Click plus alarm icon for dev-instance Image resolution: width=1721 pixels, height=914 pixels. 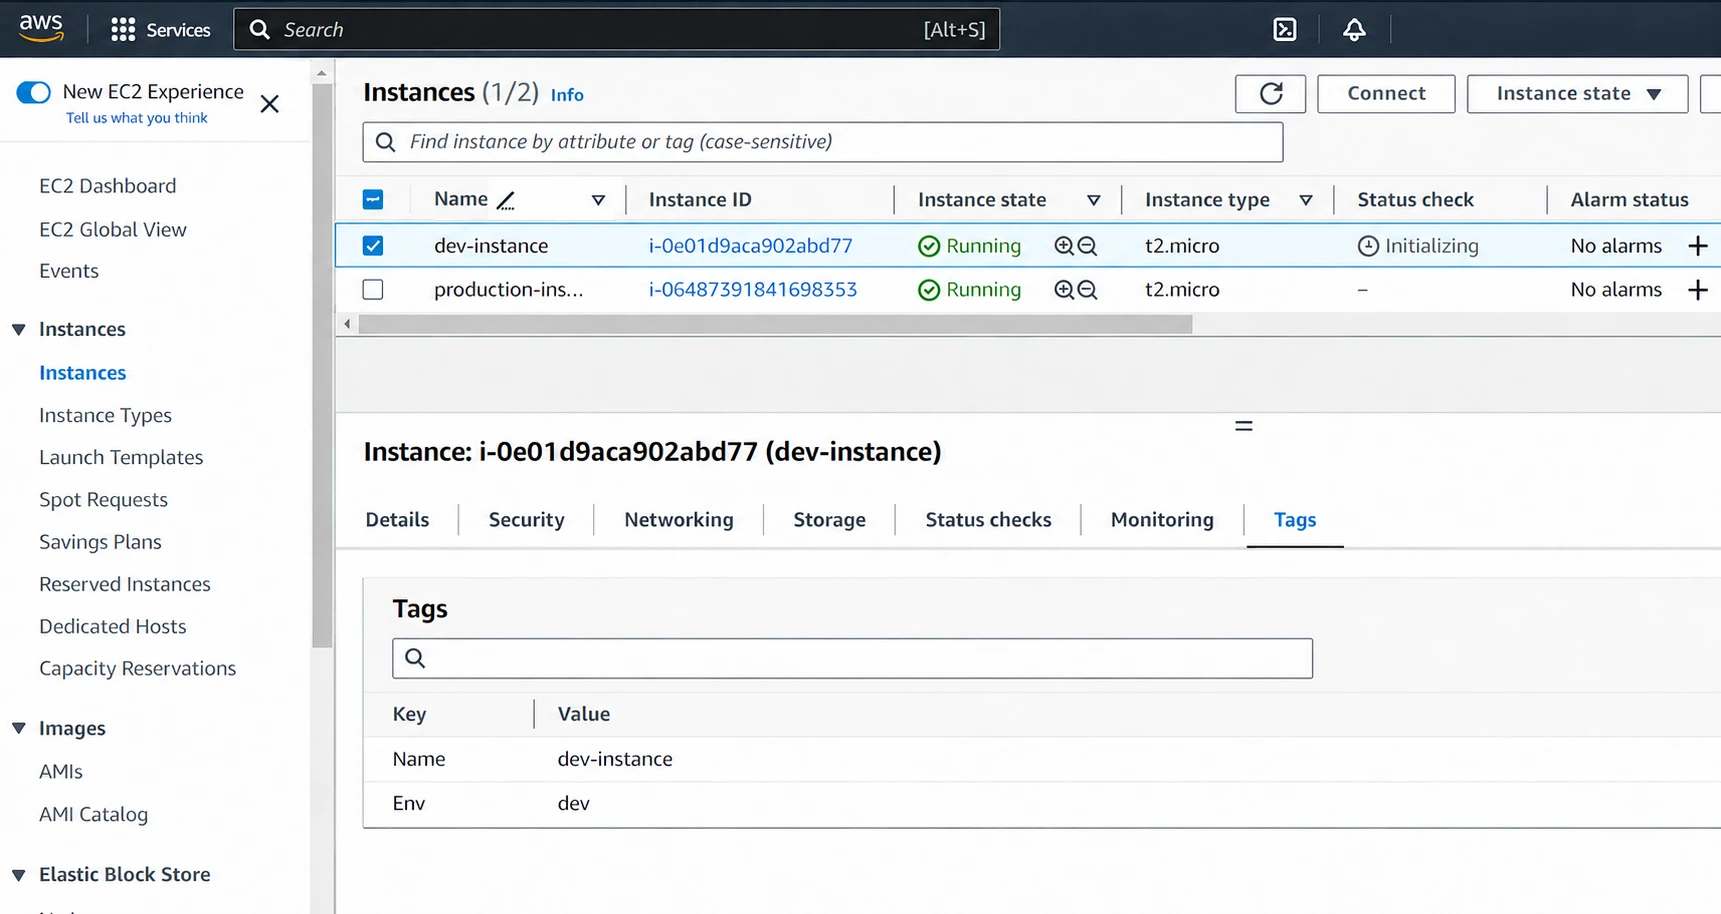click(x=1697, y=246)
